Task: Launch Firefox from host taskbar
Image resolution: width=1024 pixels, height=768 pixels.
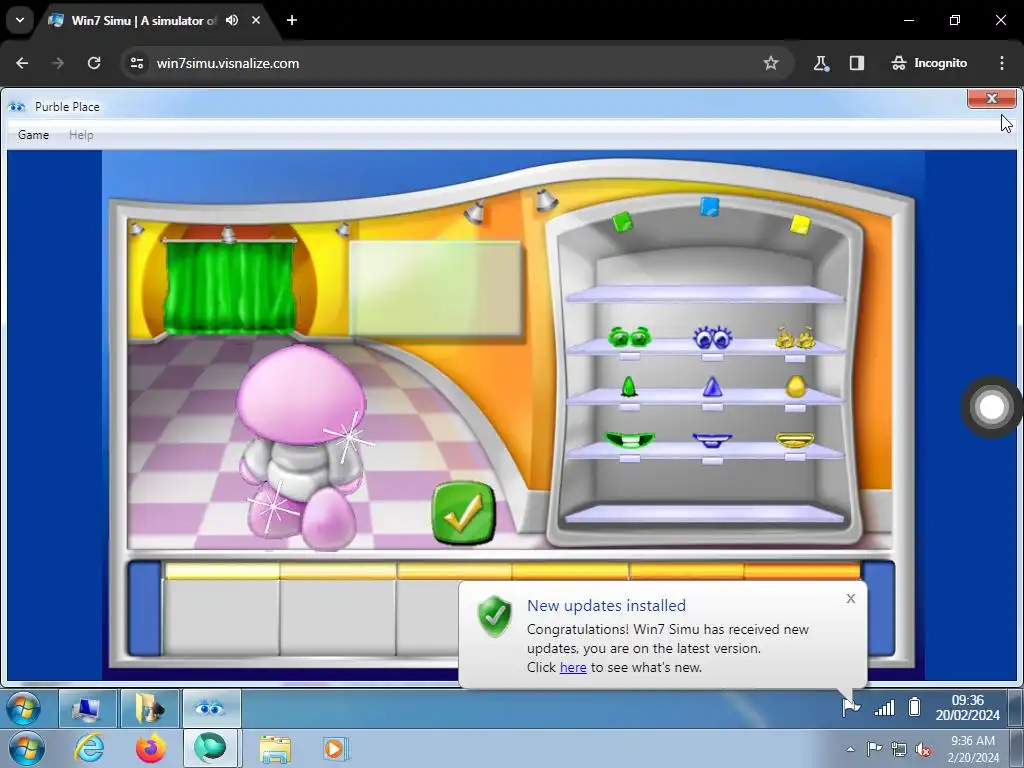Action: (151, 748)
